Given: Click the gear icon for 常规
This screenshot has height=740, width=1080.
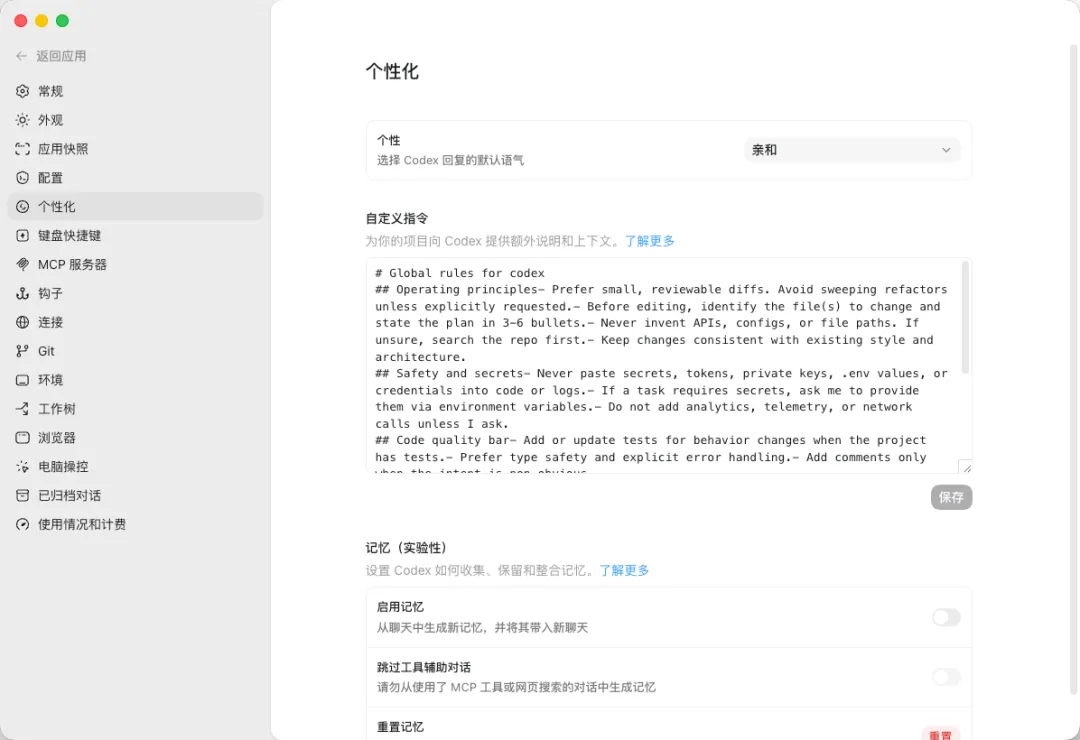Looking at the screenshot, I should coord(23,91).
